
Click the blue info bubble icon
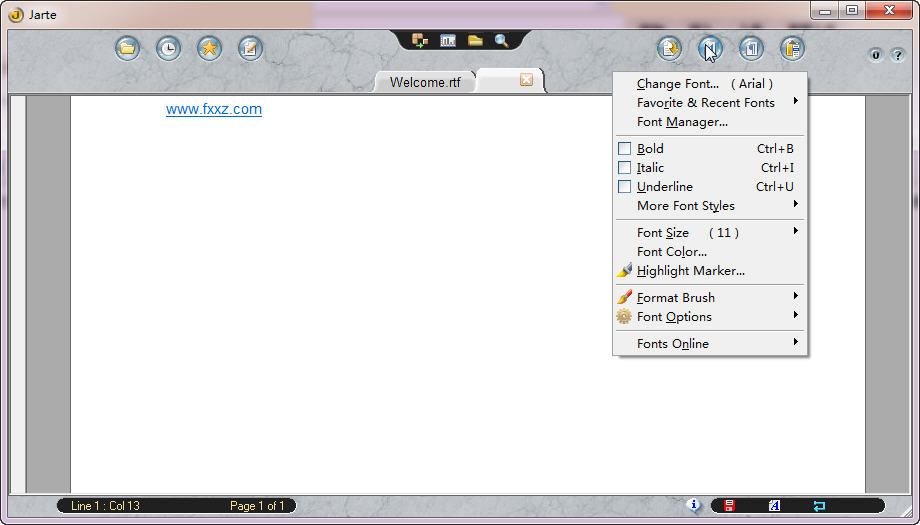694,504
